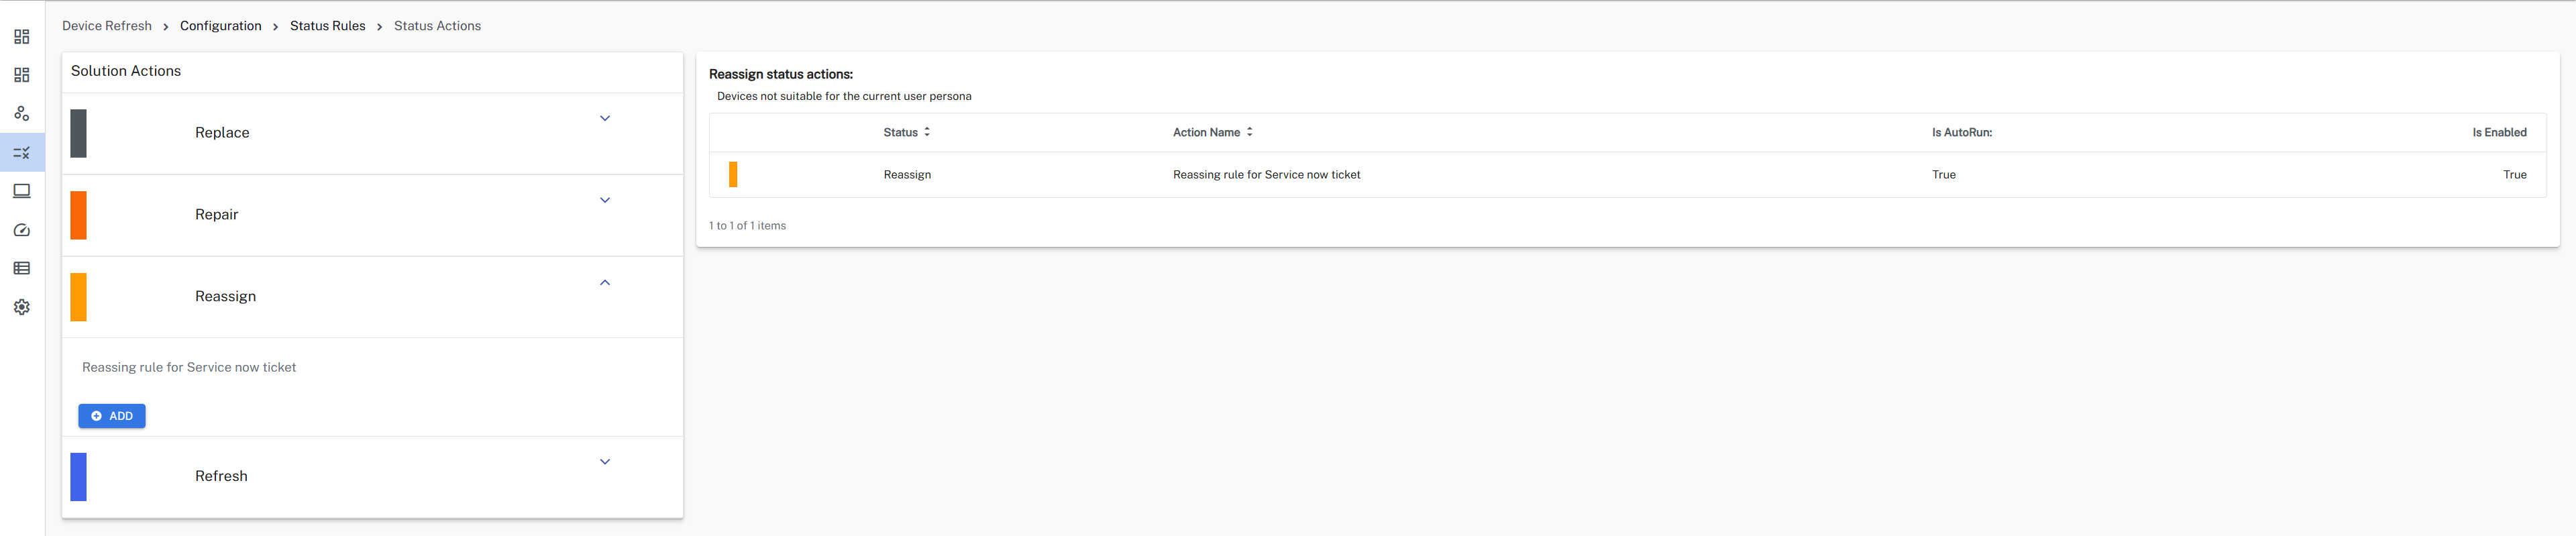Open Device Refresh breadcrumb link
Viewport: 2576px width, 536px height.
pyautogui.click(x=107, y=26)
